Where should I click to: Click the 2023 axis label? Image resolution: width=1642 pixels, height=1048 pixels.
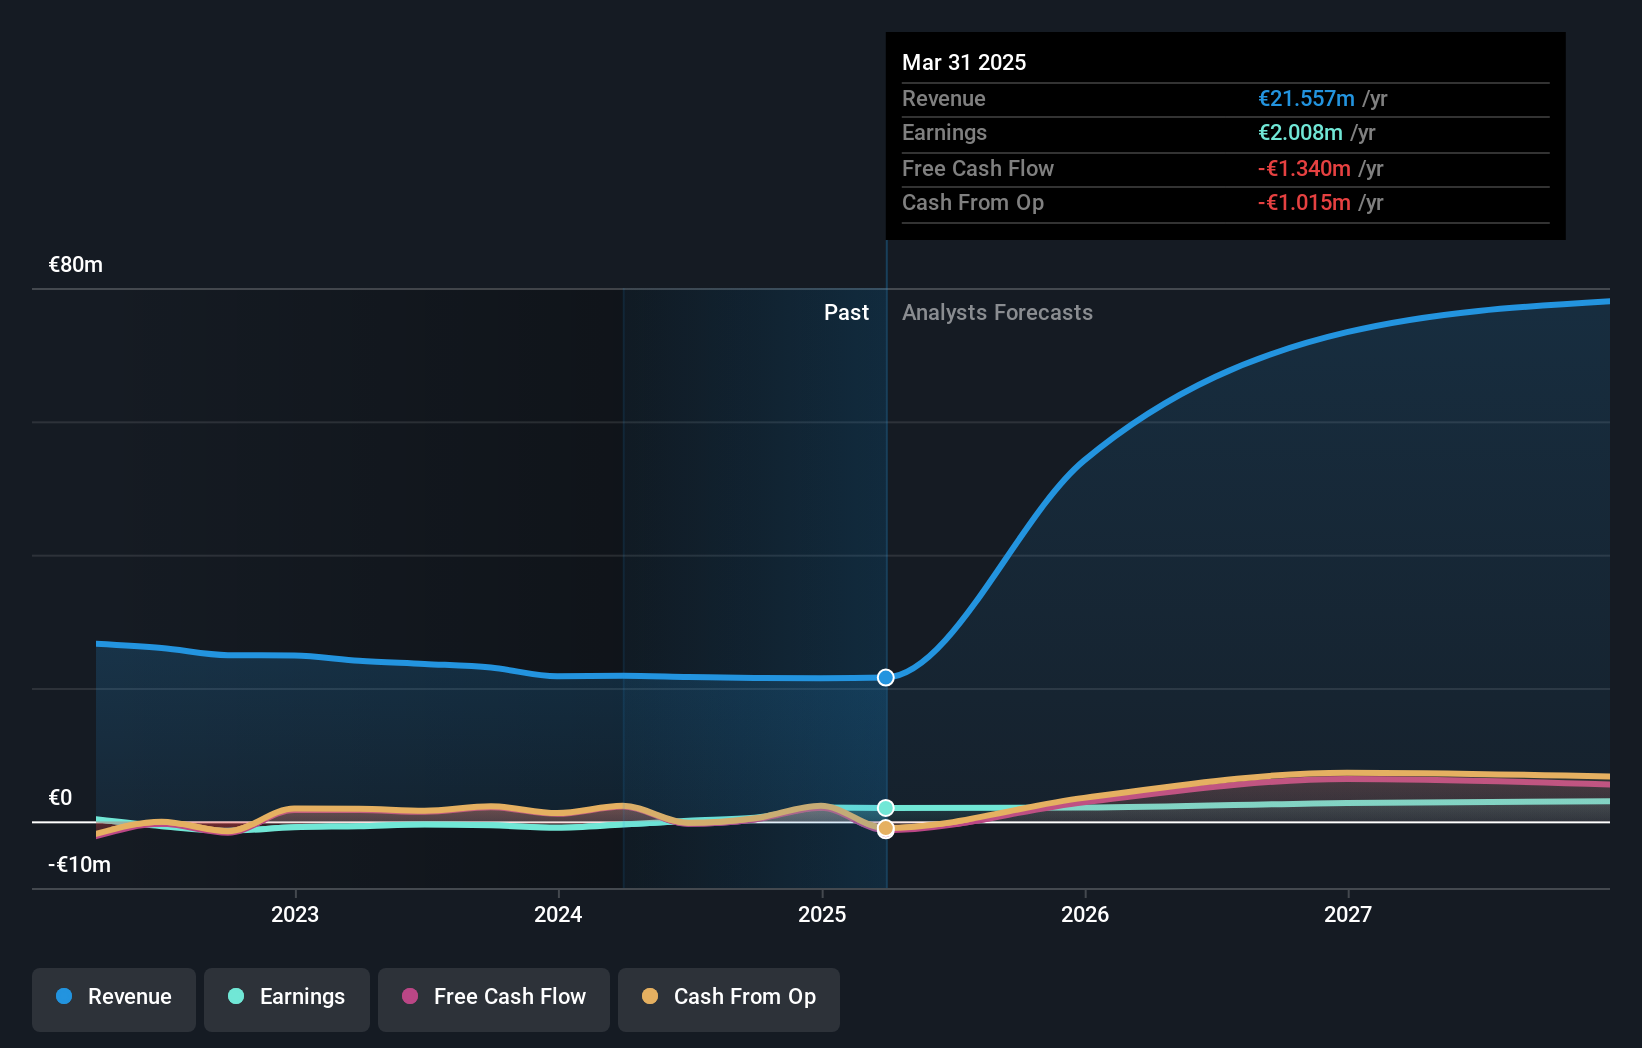295,914
